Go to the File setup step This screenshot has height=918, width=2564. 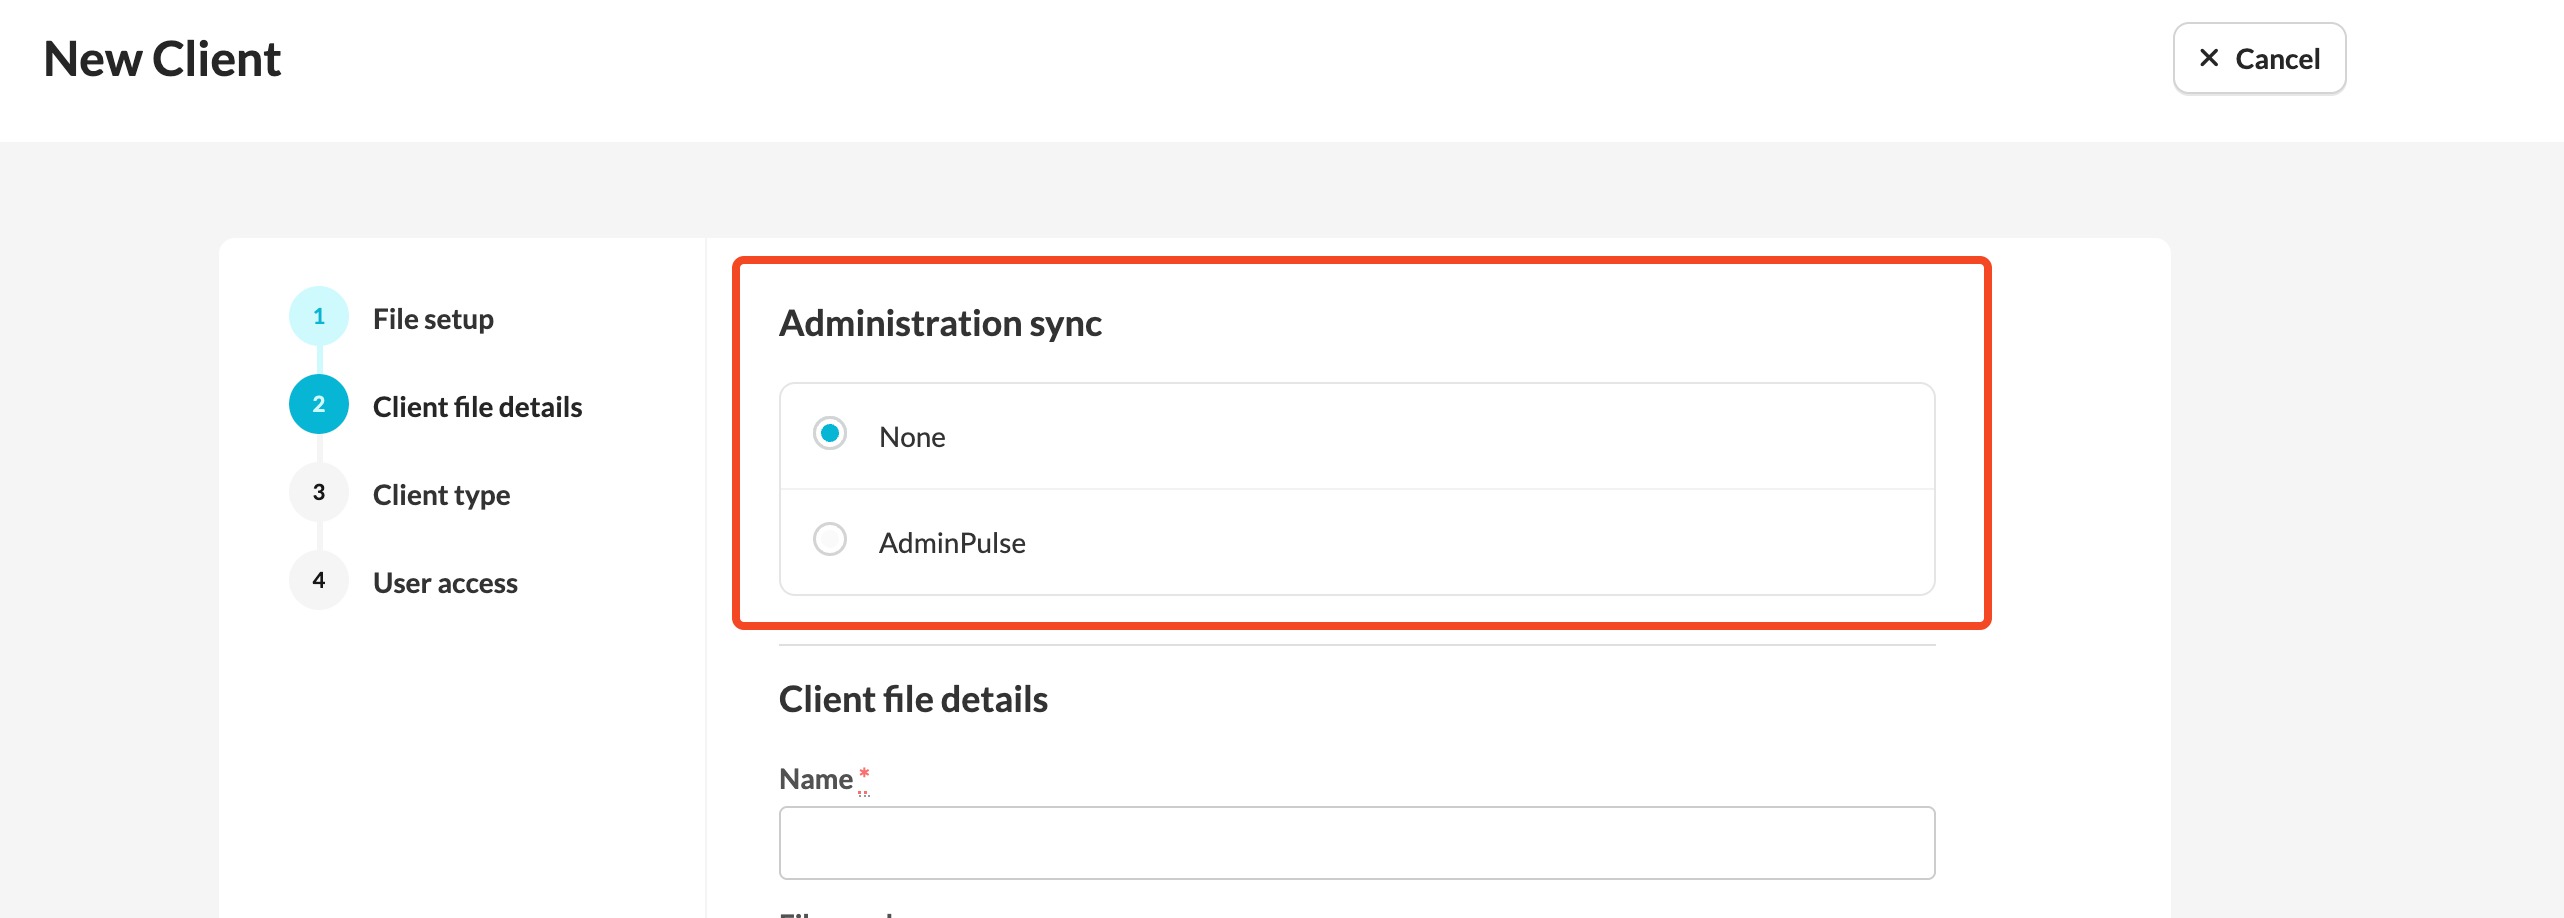[433, 319]
